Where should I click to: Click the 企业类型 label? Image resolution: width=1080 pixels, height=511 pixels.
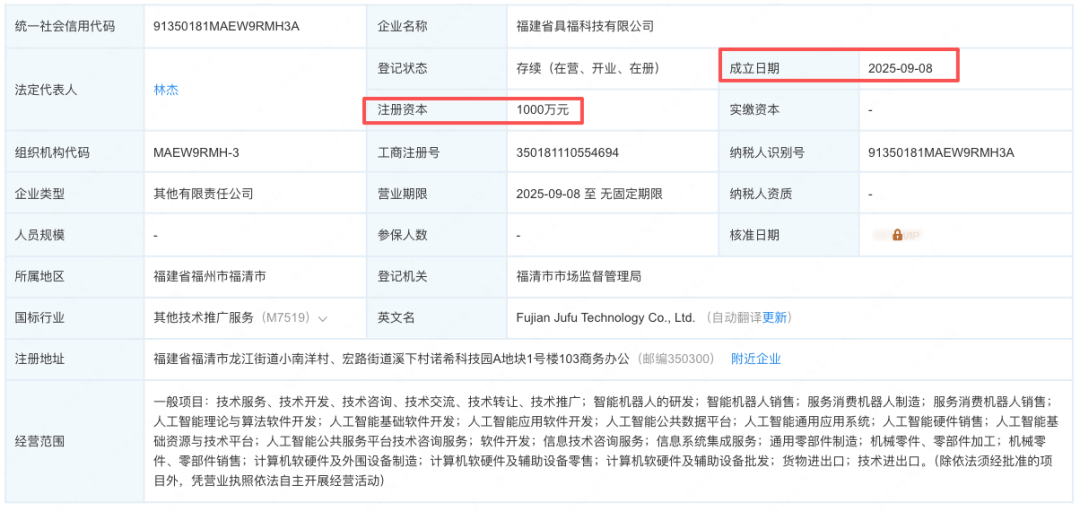pos(39,194)
